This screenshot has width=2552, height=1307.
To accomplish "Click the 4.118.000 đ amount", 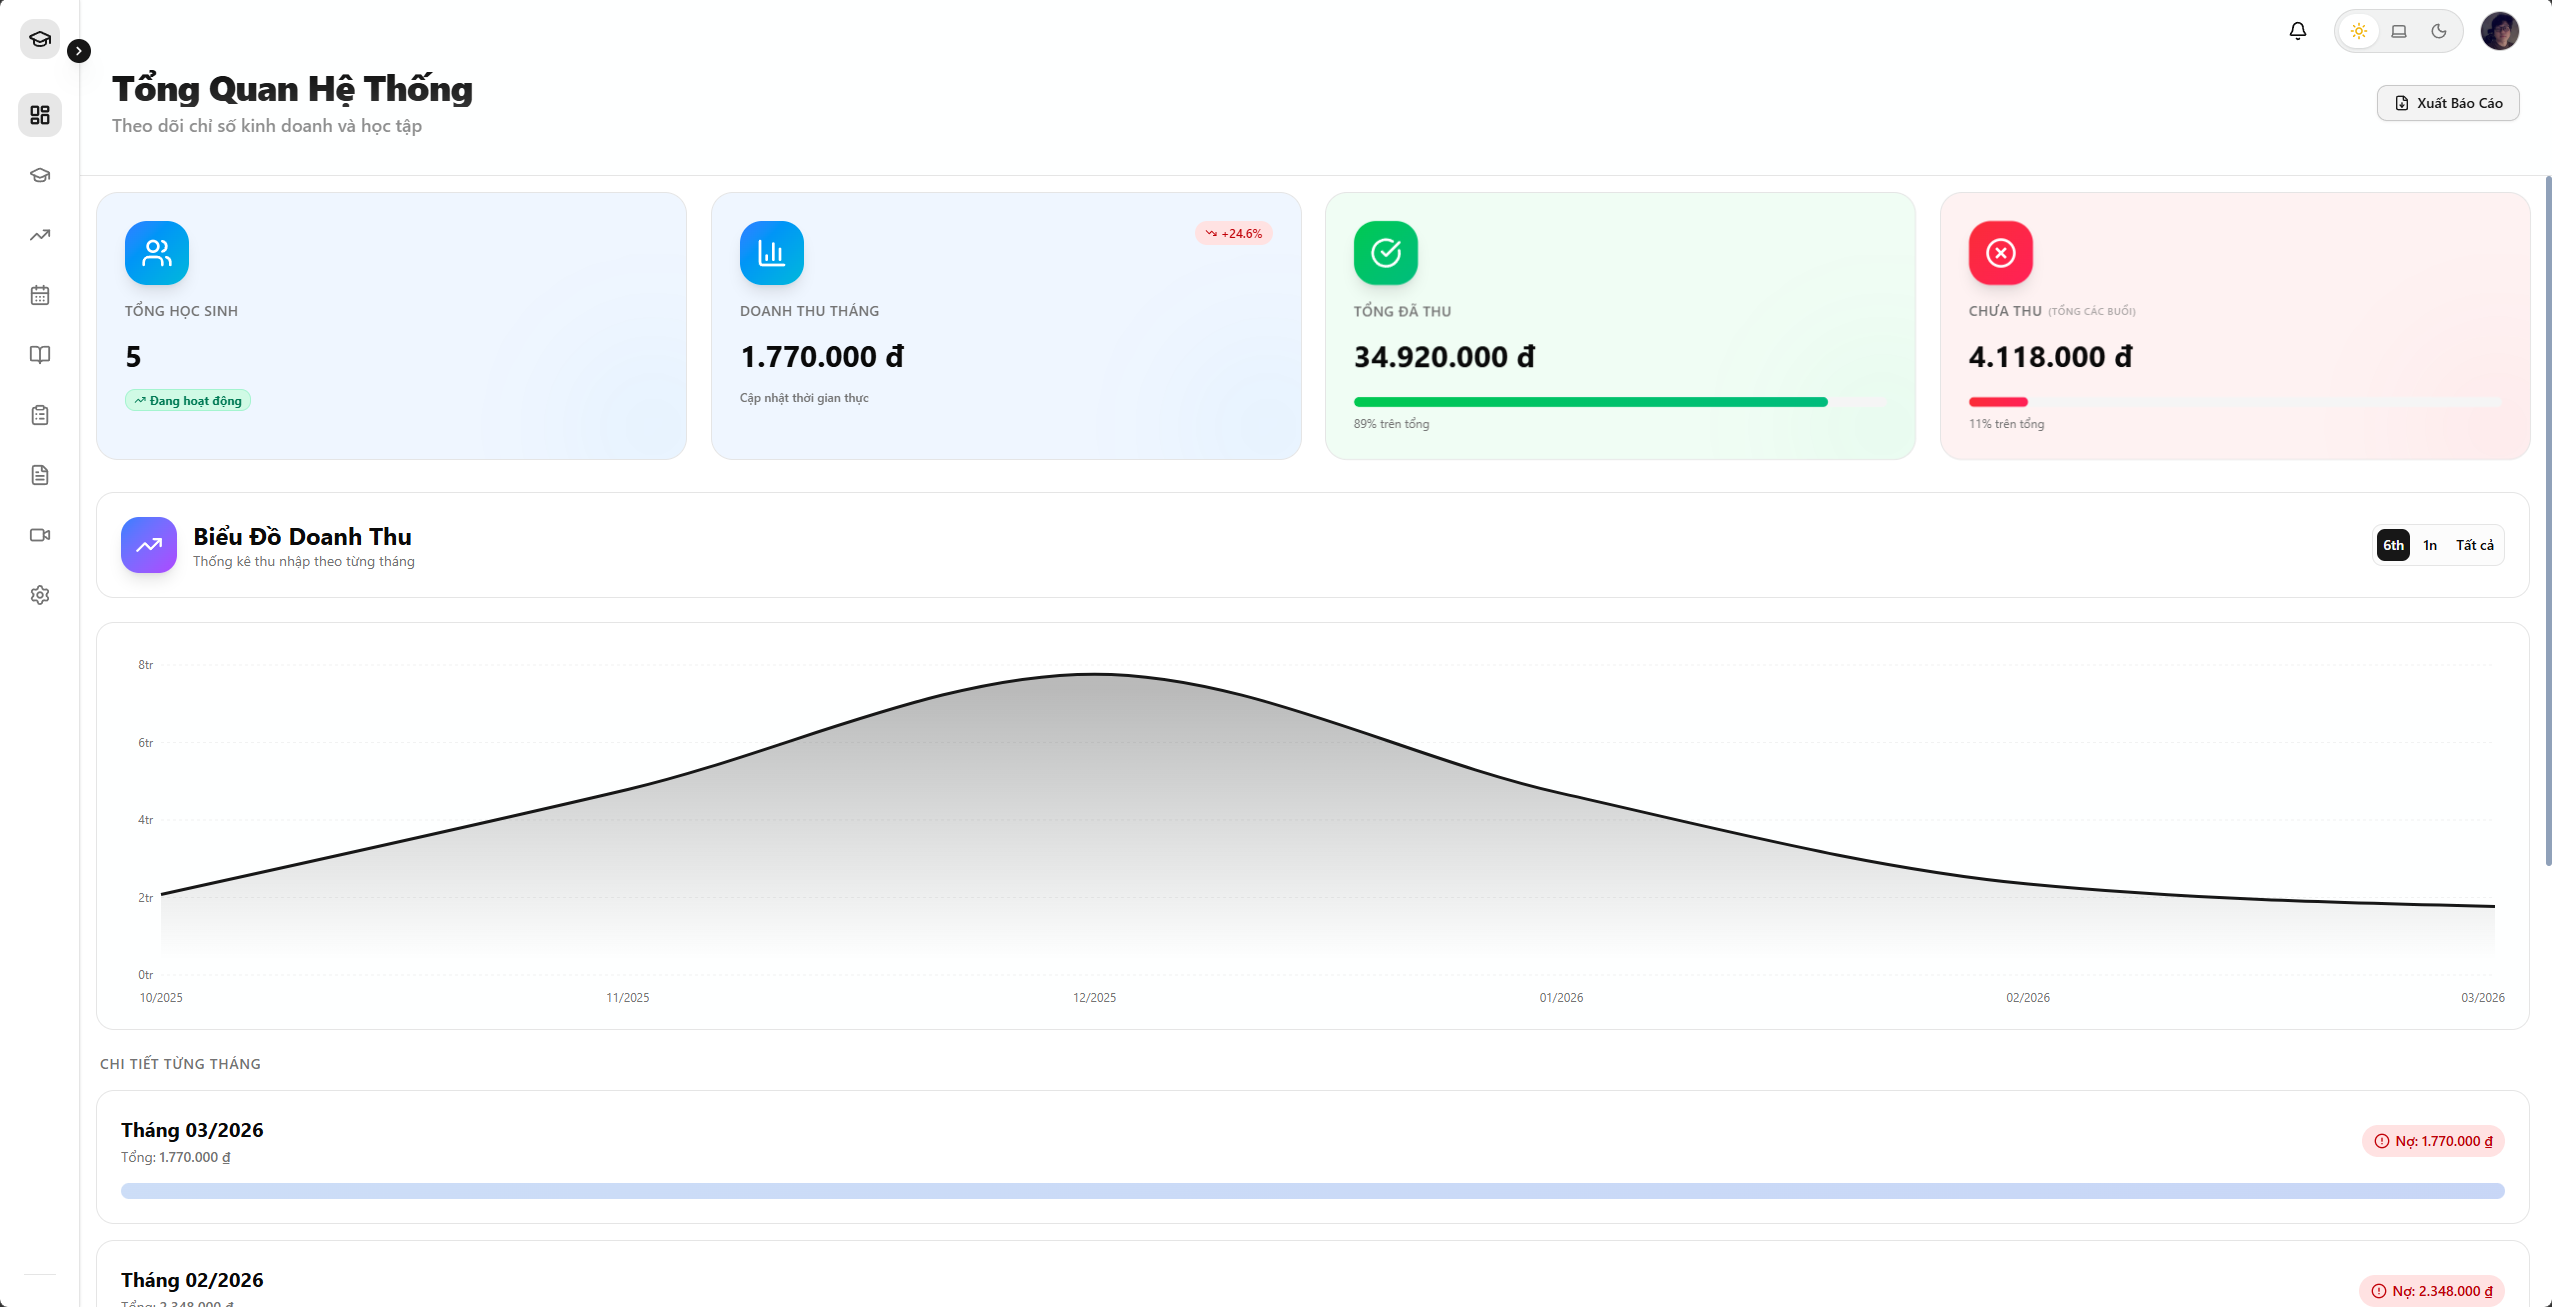I will click(x=2050, y=357).
